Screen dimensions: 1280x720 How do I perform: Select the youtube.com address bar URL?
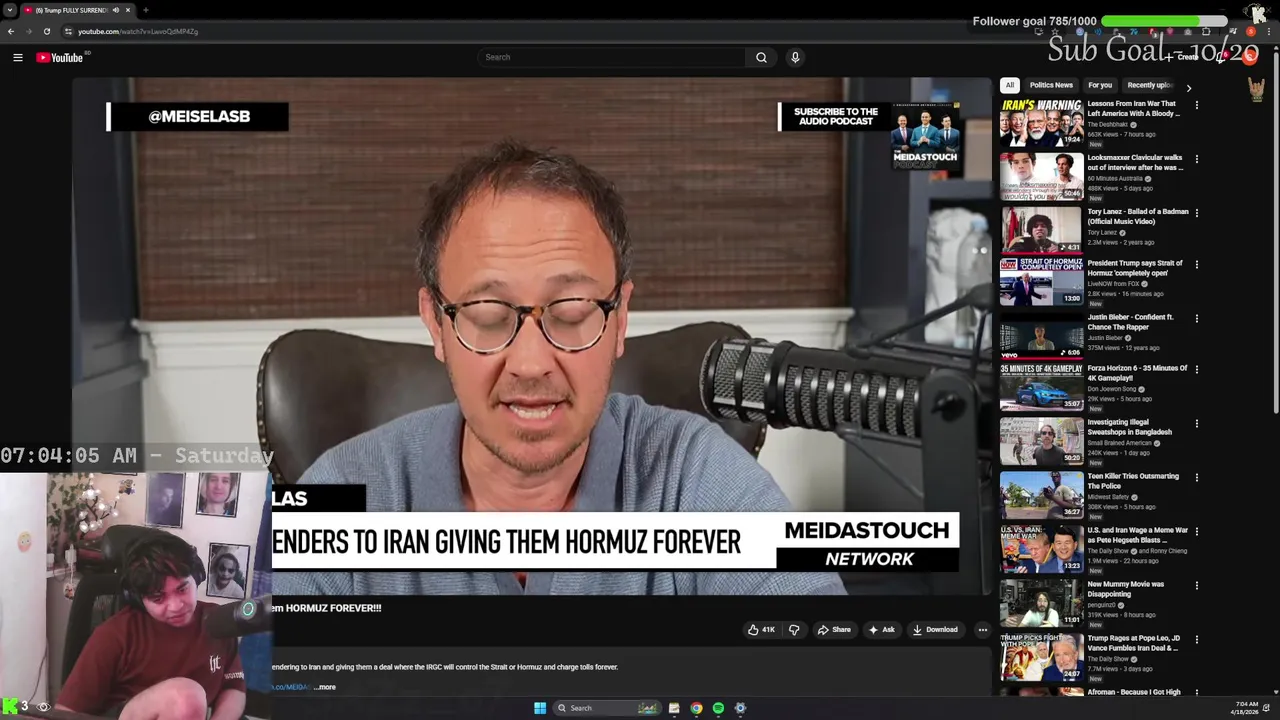coord(138,31)
